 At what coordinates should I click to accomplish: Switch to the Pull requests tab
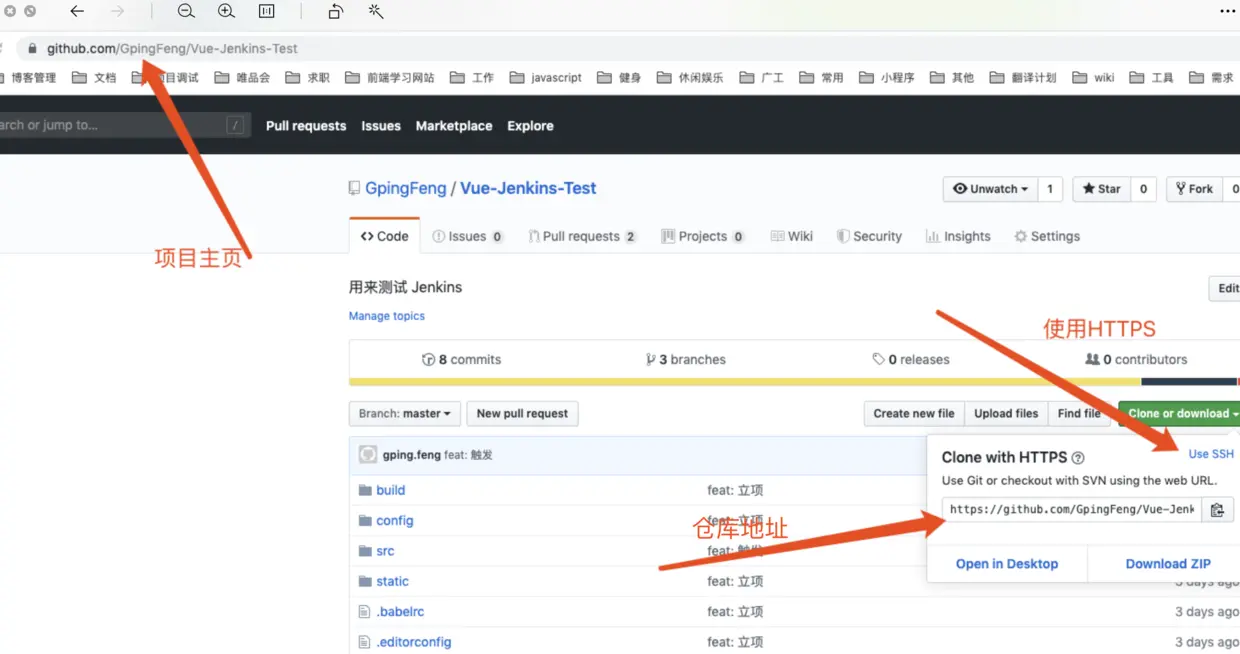coord(578,236)
